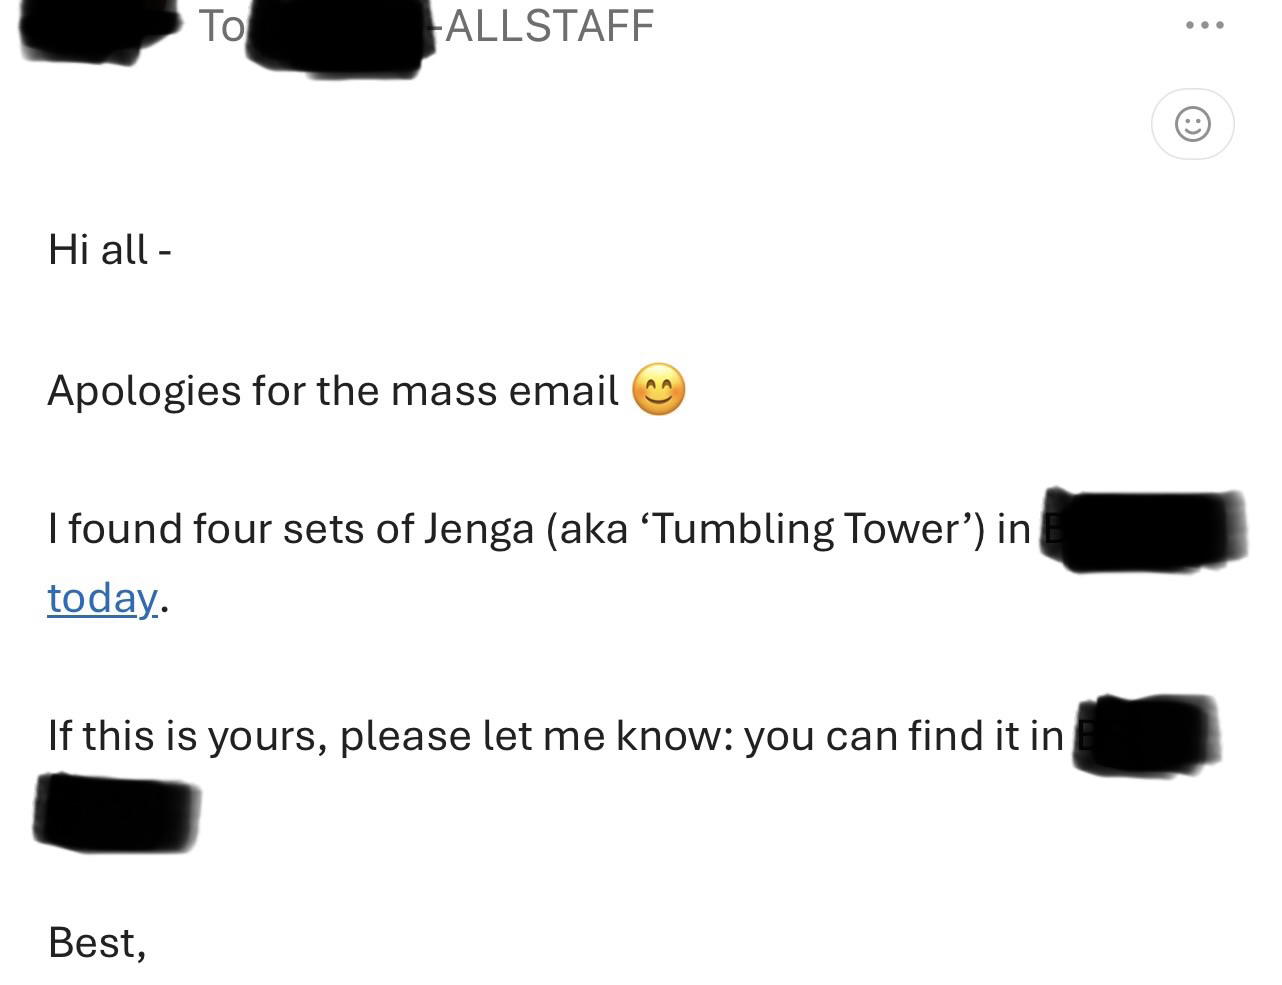Screen dimensions: 1282x985
Task: Click the 'To' recipient label
Action: pyautogui.click(x=221, y=25)
